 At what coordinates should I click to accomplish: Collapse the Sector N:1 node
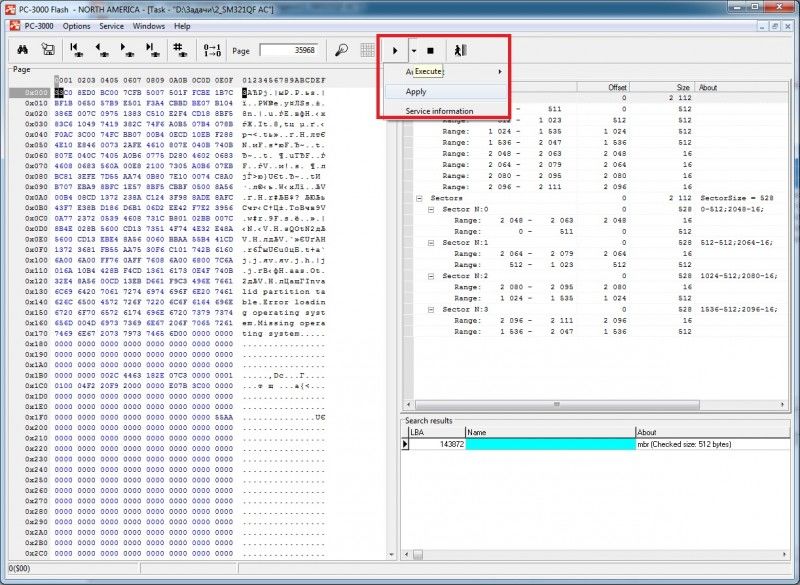click(431, 243)
